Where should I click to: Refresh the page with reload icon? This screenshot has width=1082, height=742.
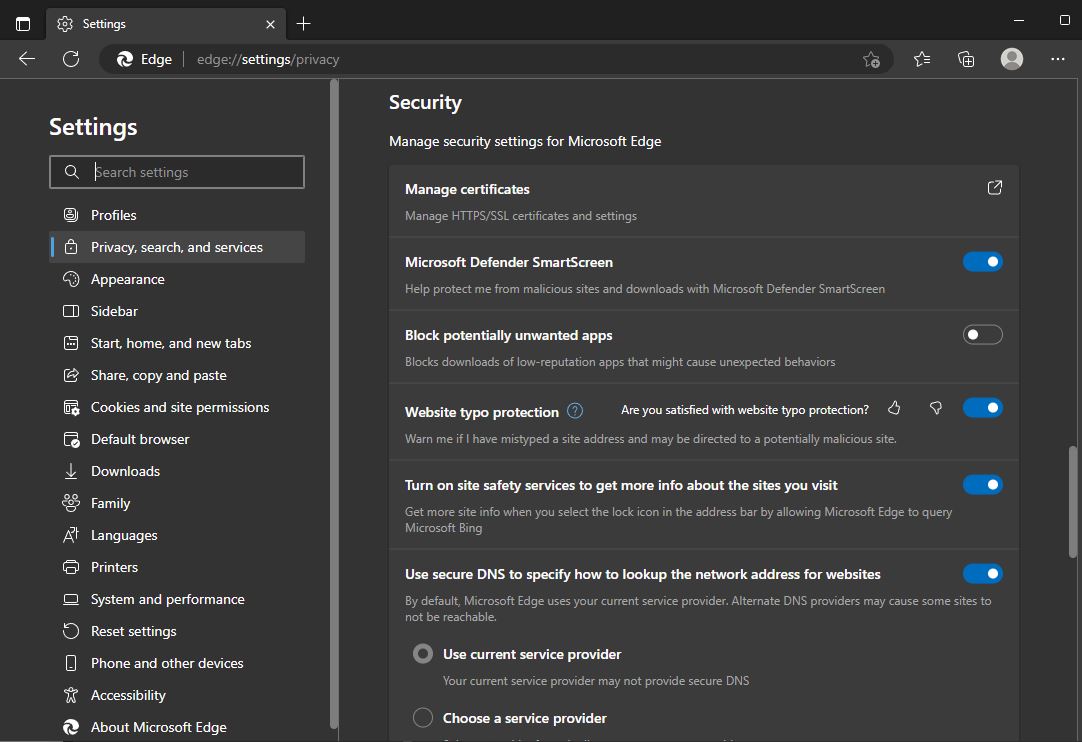pos(71,59)
